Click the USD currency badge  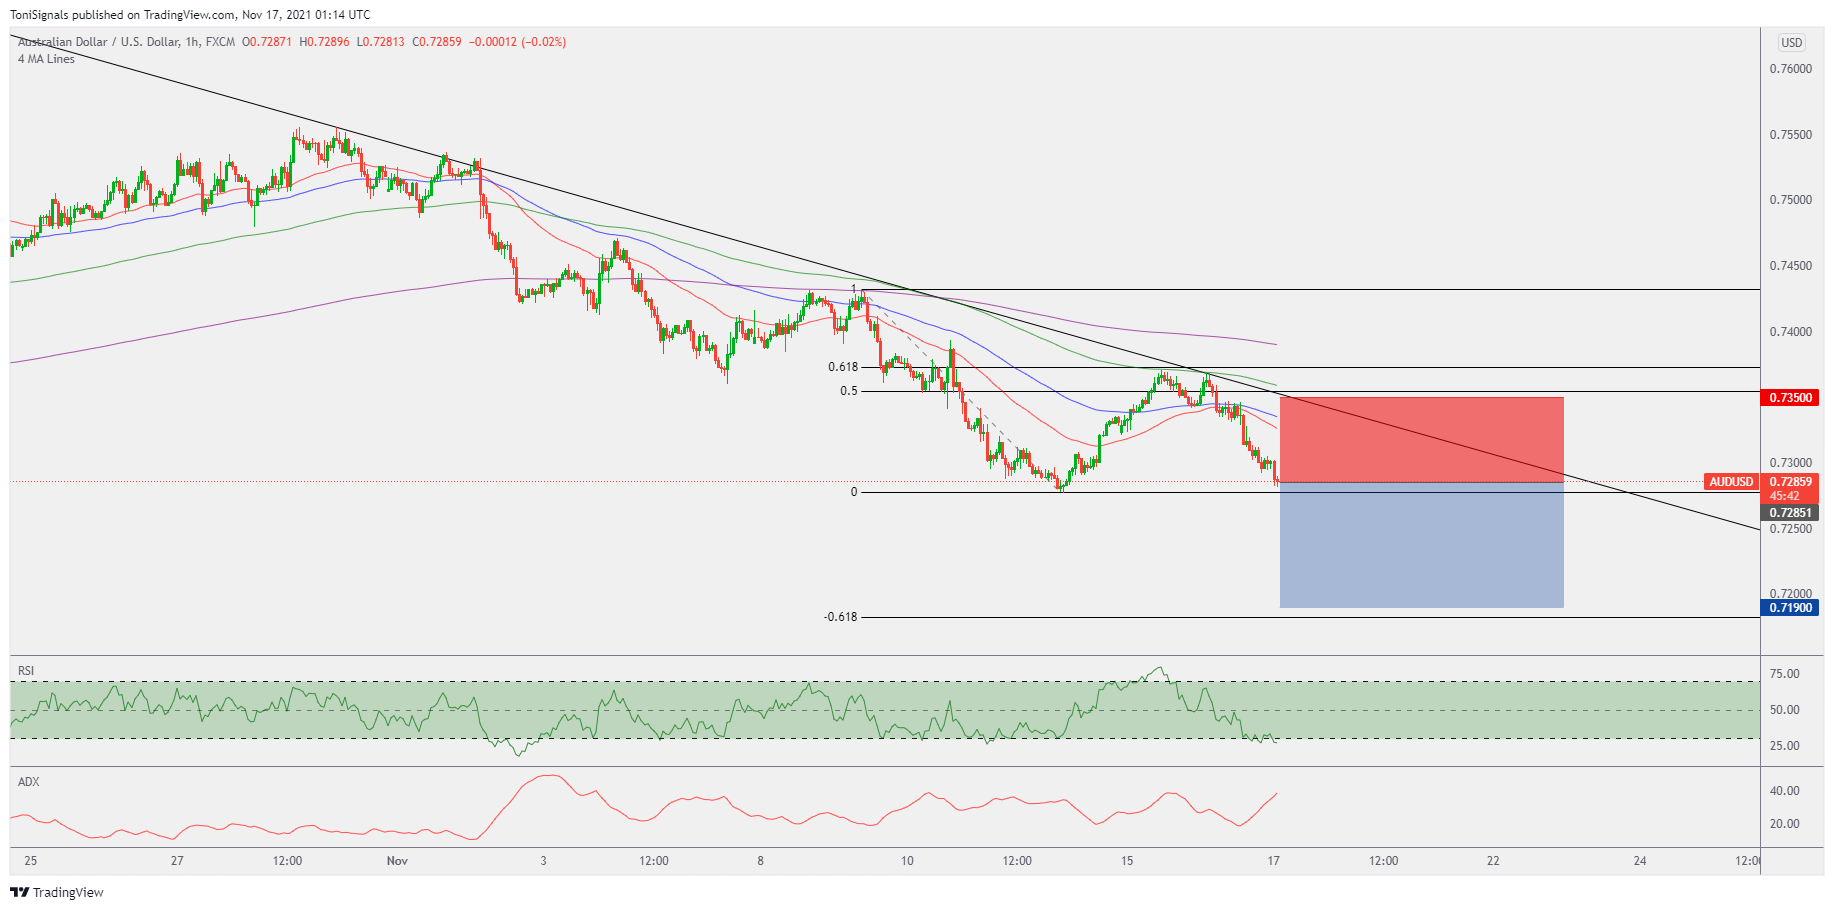point(1791,42)
